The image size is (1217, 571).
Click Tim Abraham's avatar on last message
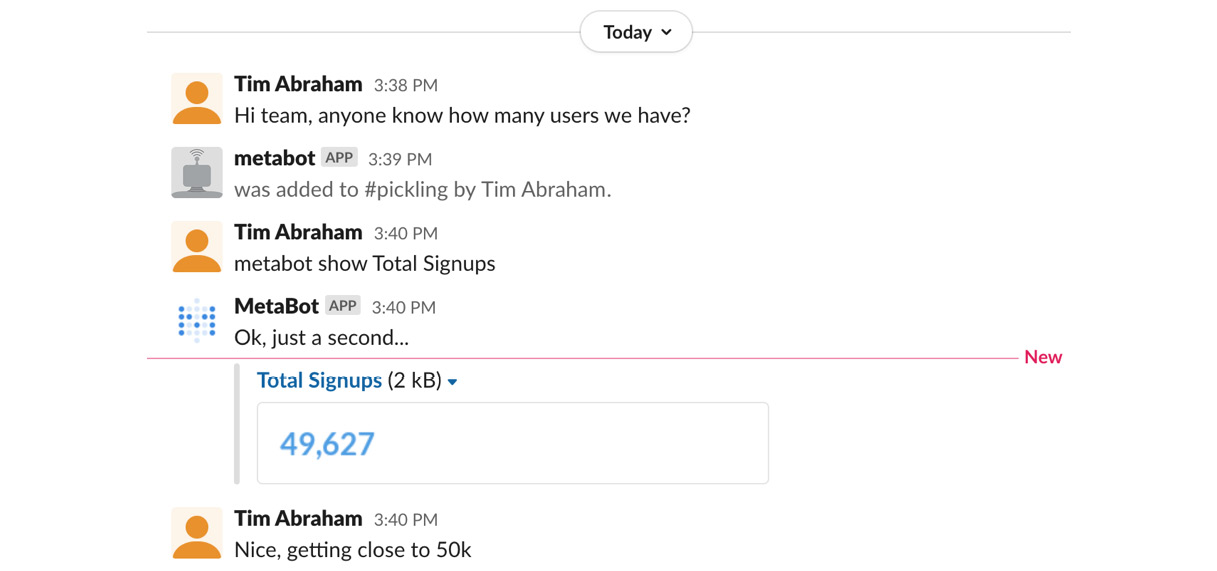click(x=197, y=533)
